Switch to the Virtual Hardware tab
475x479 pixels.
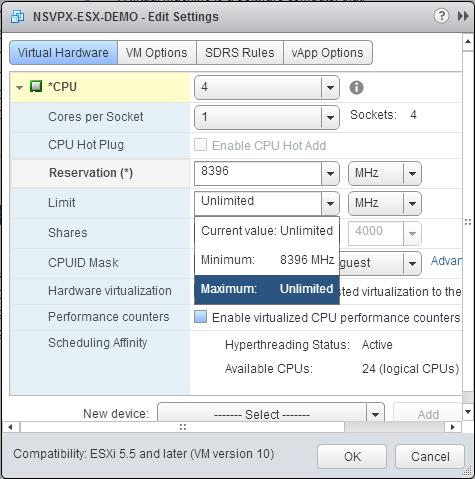[63, 53]
